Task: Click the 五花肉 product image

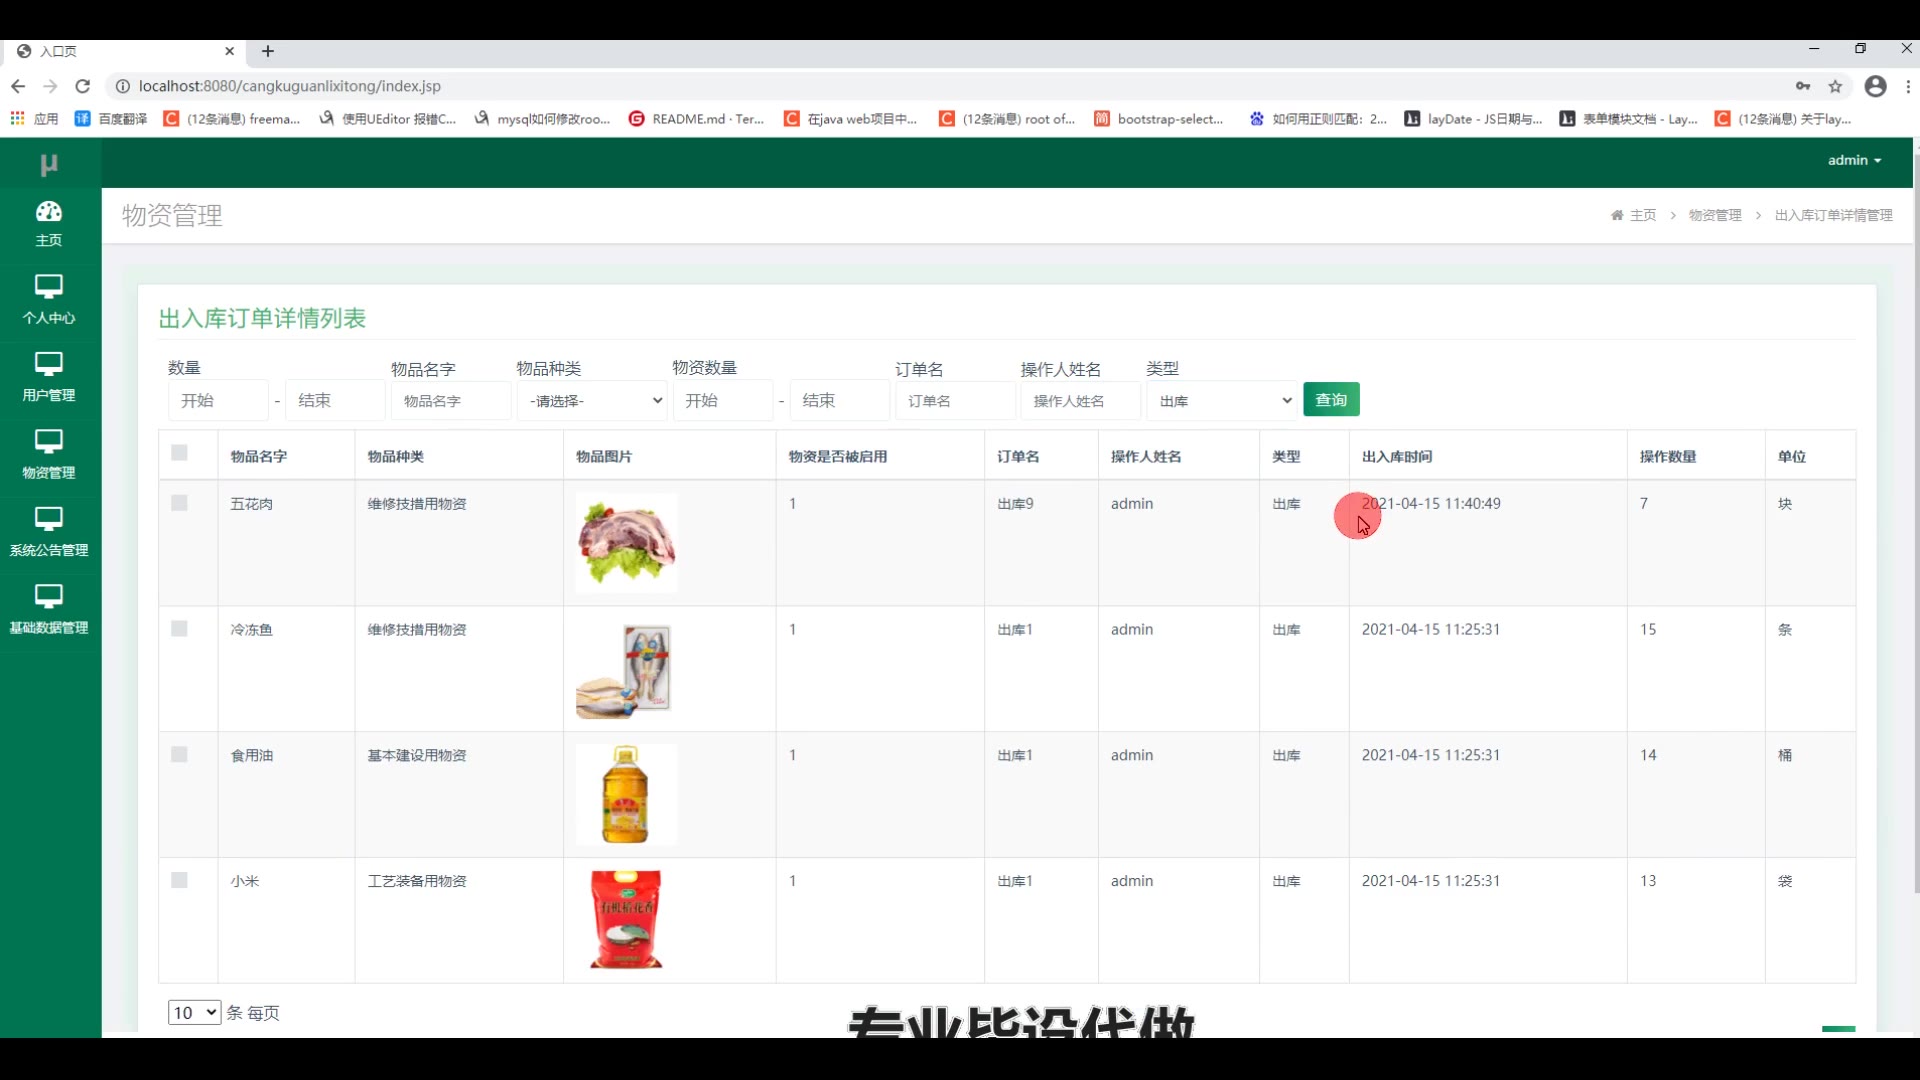Action: pyautogui.click(x=626, y=543)
